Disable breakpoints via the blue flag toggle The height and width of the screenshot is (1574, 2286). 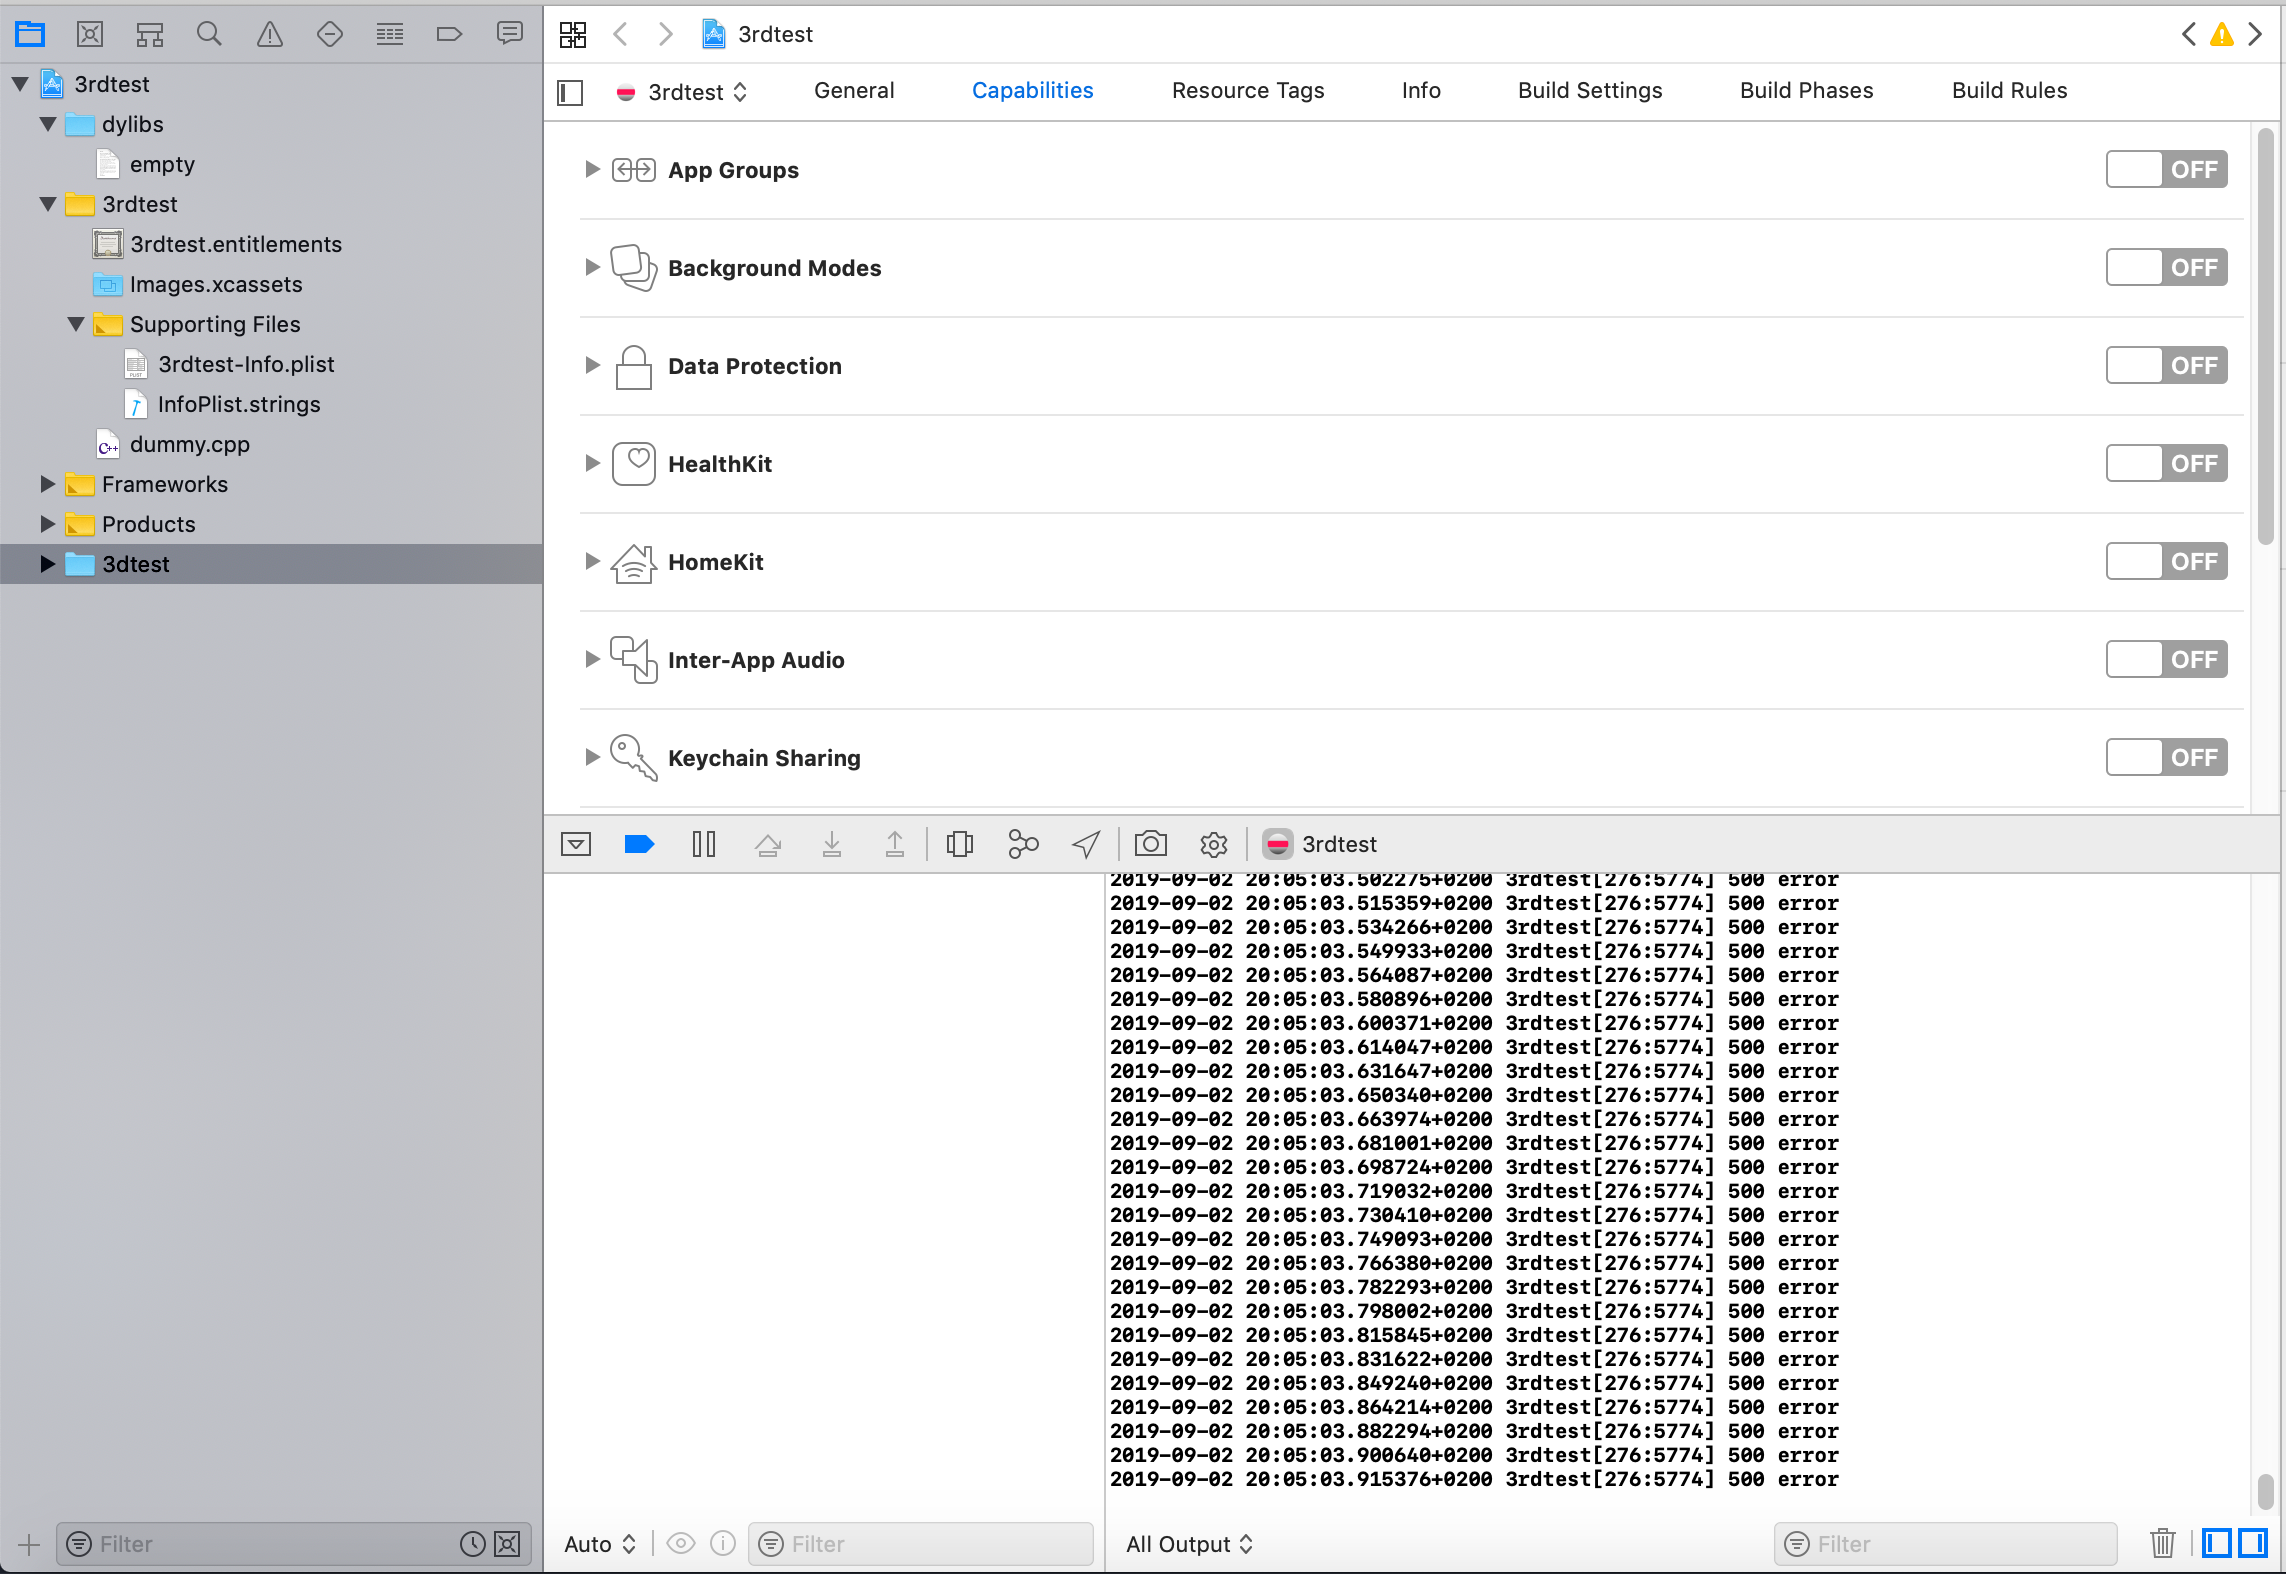[639, 844]
